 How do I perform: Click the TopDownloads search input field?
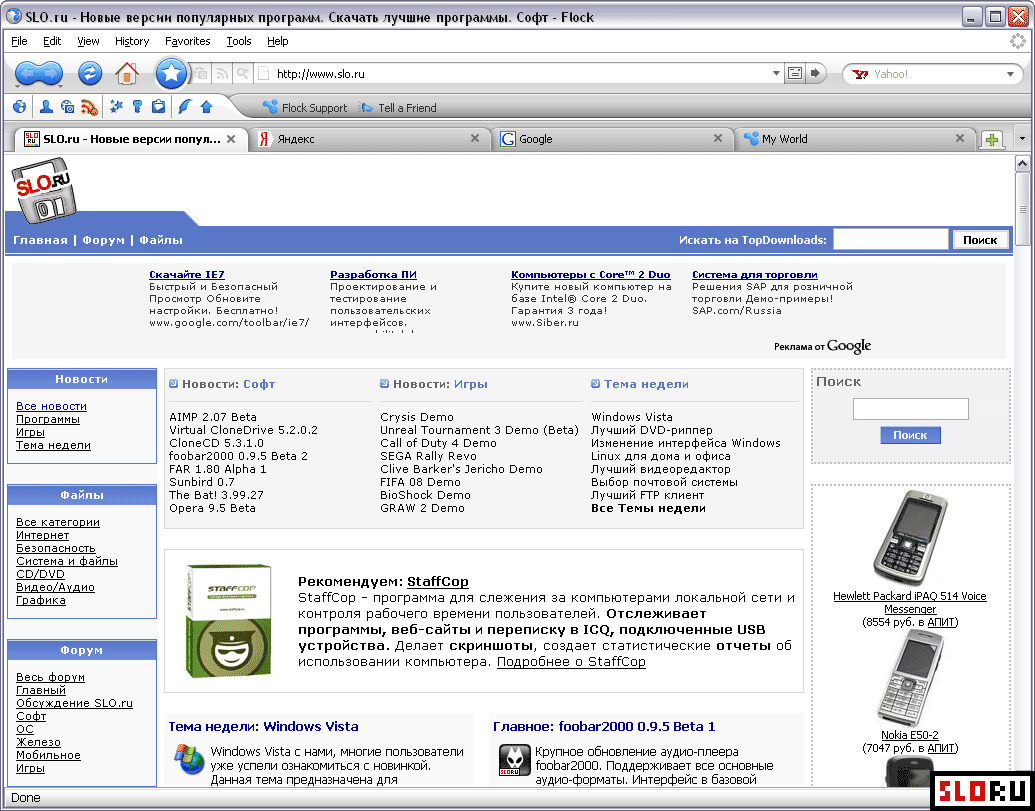891,240
